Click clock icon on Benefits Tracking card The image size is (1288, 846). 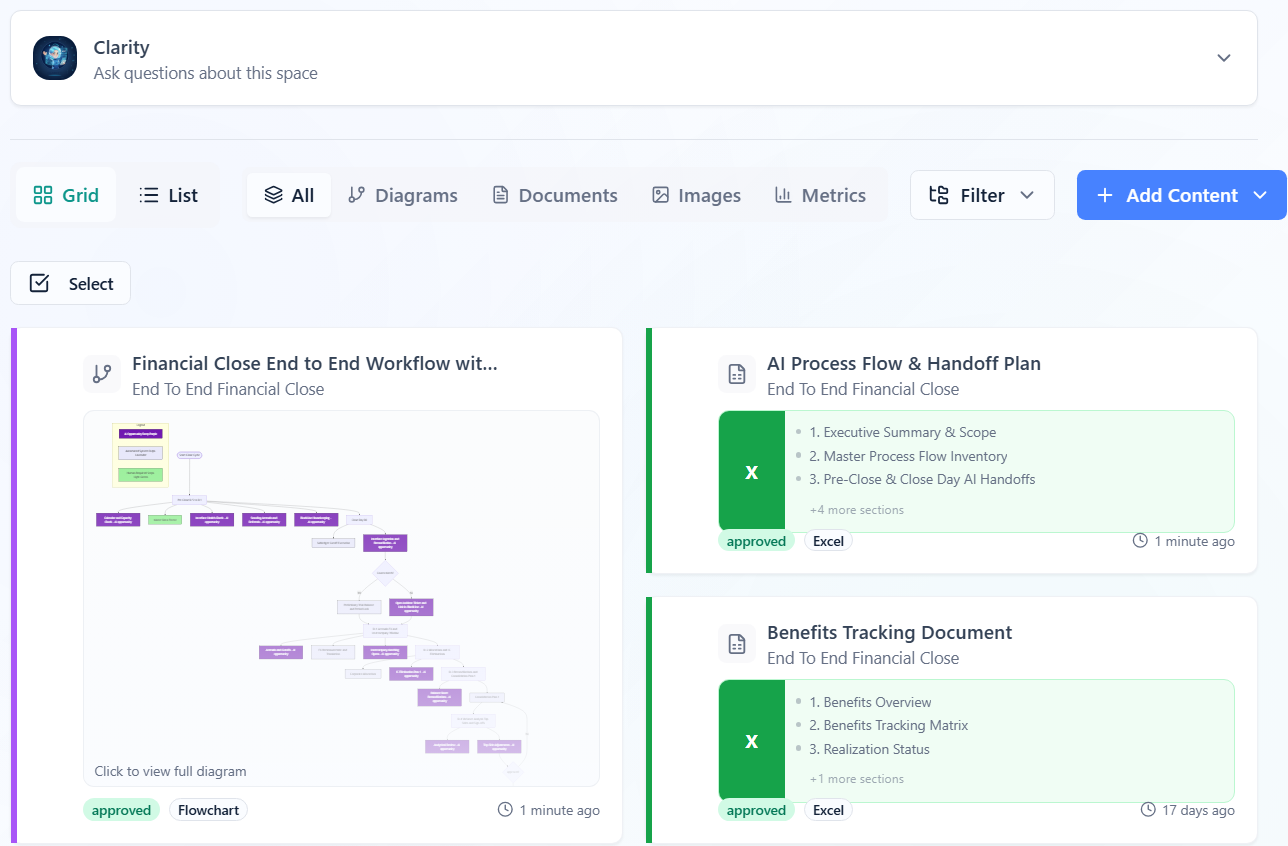[x=1148, y=810]
